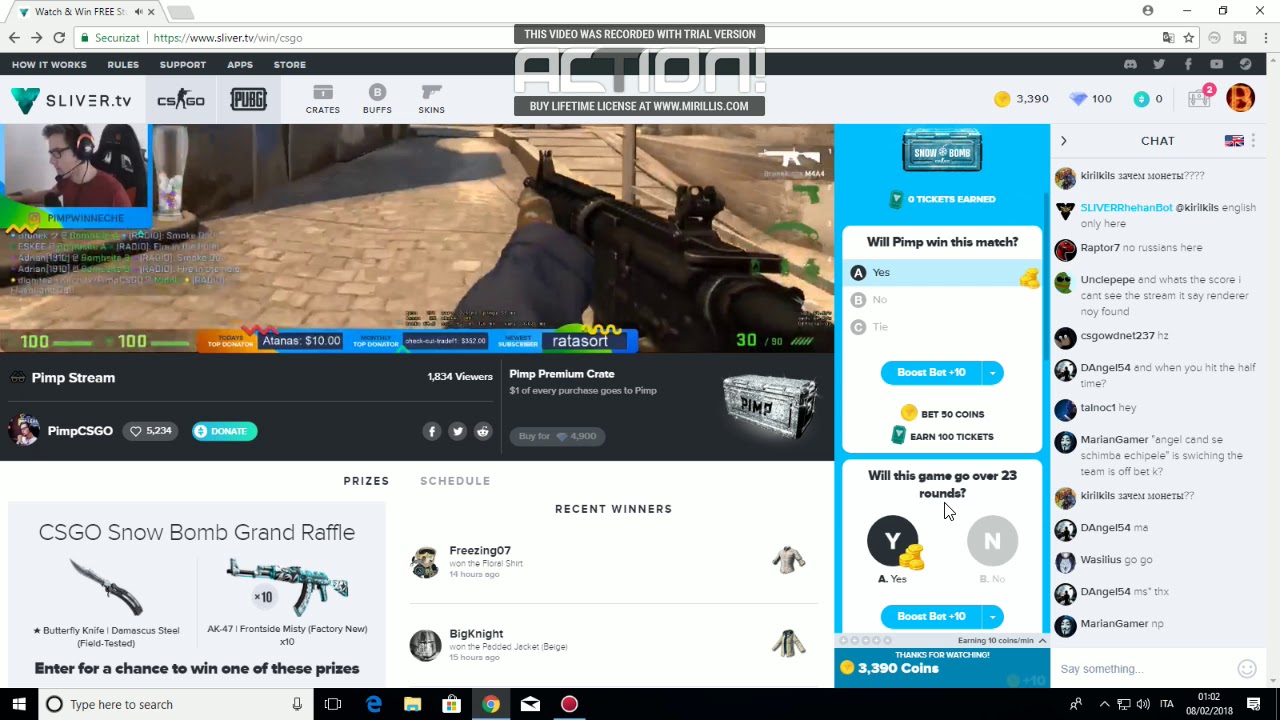Click the Windows search box

175,704
